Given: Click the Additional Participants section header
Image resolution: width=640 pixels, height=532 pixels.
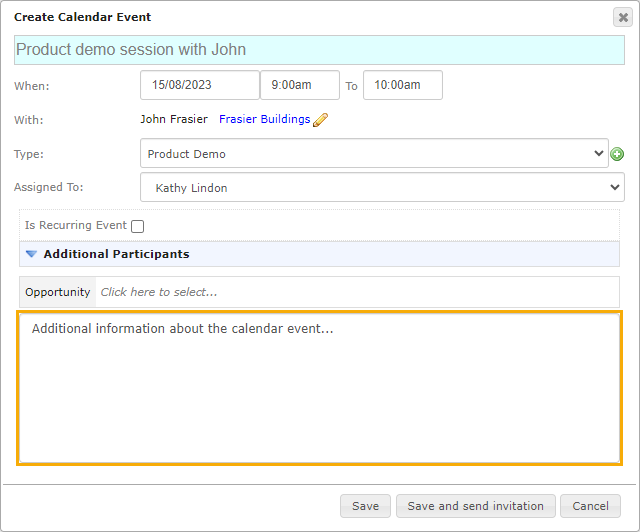Looking at the screenshot, I should click(x=320, y=254).
